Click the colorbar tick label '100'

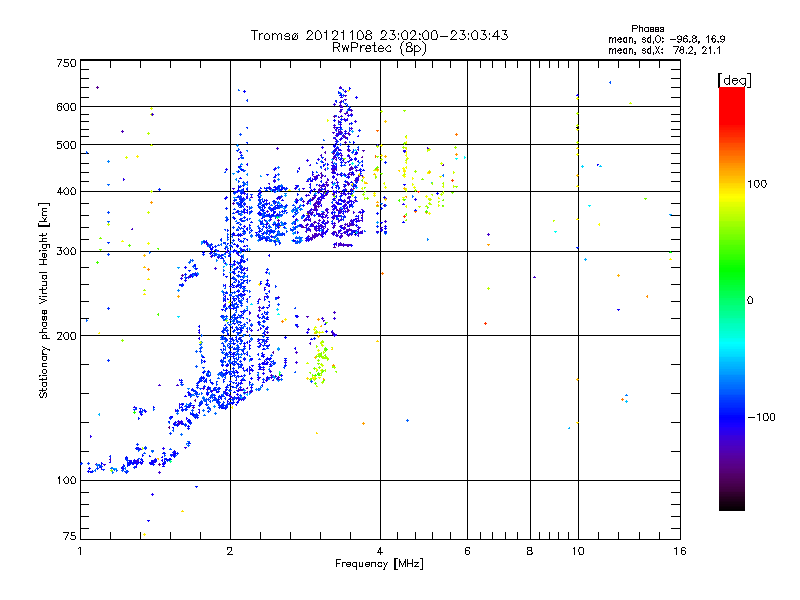pyautogui.click(x=757, y=184)
